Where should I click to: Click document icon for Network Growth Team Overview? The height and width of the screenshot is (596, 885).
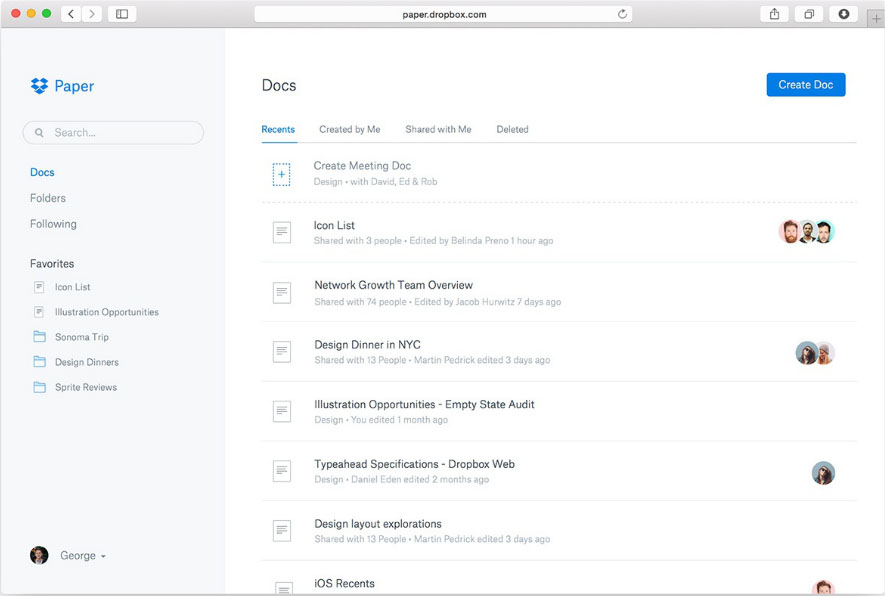(282, 293)
